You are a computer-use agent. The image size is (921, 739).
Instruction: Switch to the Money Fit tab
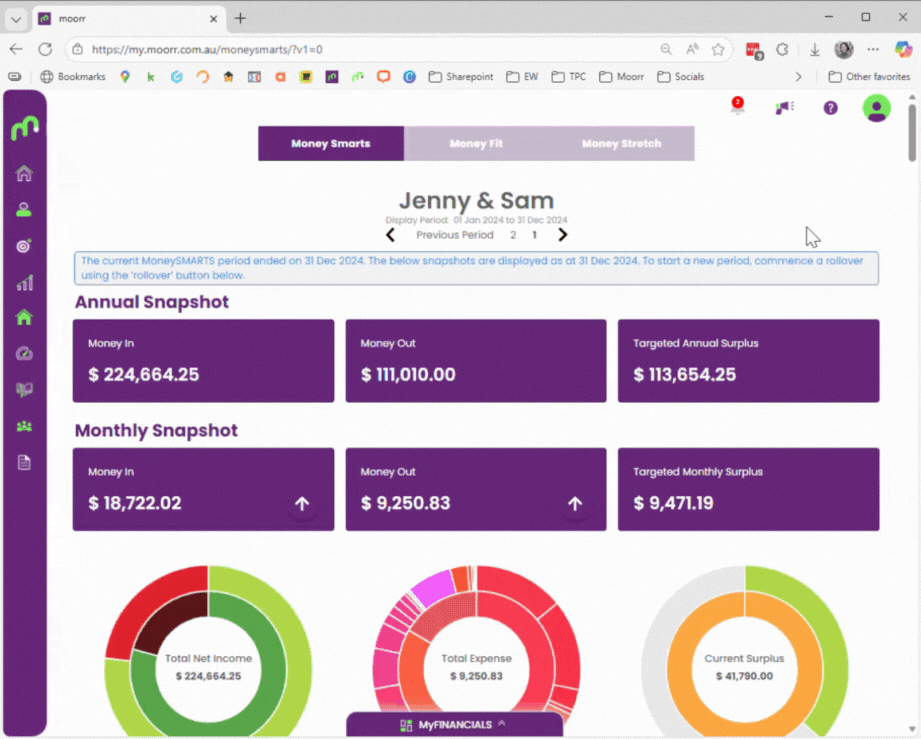click(x=476, y=144)
